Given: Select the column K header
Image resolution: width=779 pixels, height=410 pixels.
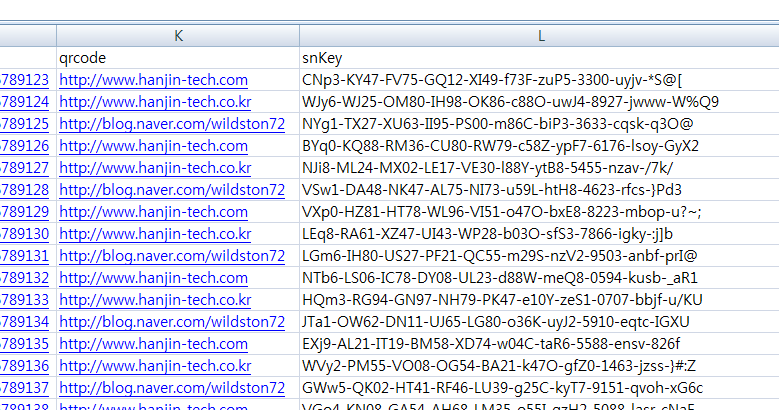Looking at the screenshot, I should (178, 35).
